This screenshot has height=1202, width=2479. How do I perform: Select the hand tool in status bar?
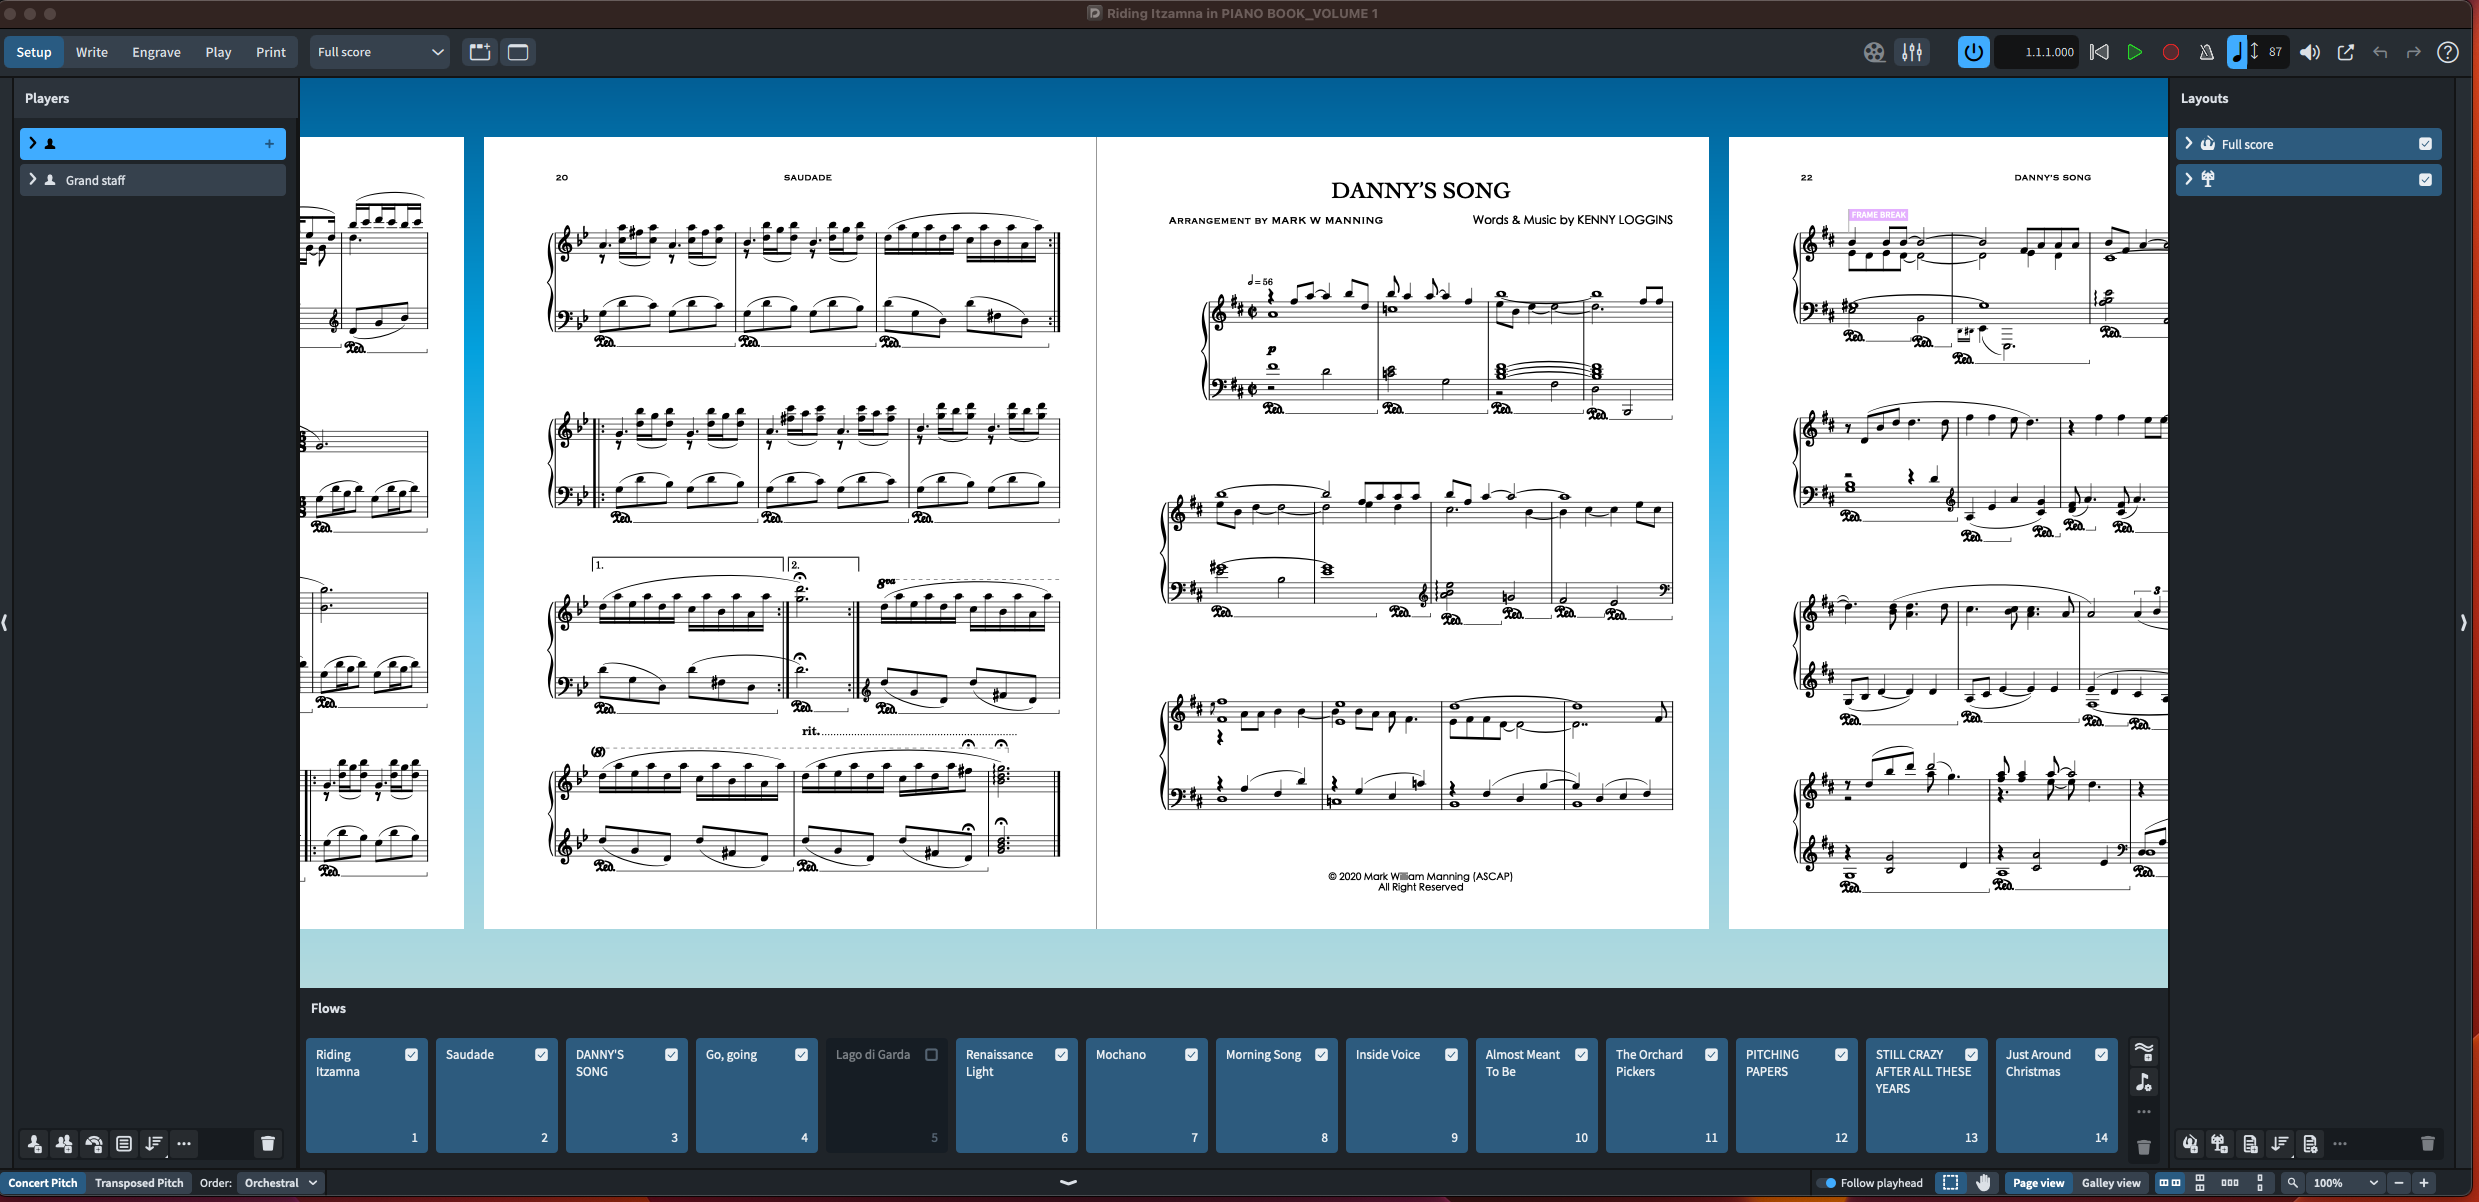click(1984, 1183)
